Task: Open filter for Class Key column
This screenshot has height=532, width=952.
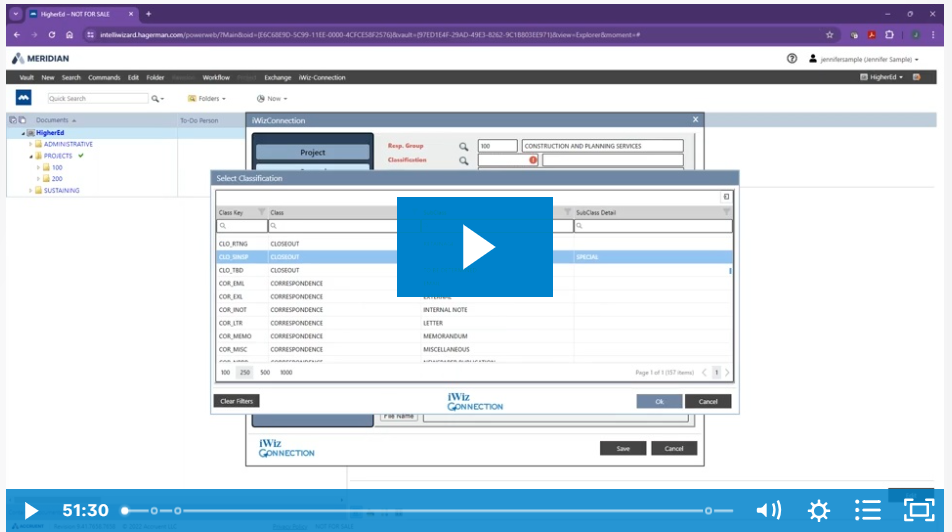Action: [262, 212]
